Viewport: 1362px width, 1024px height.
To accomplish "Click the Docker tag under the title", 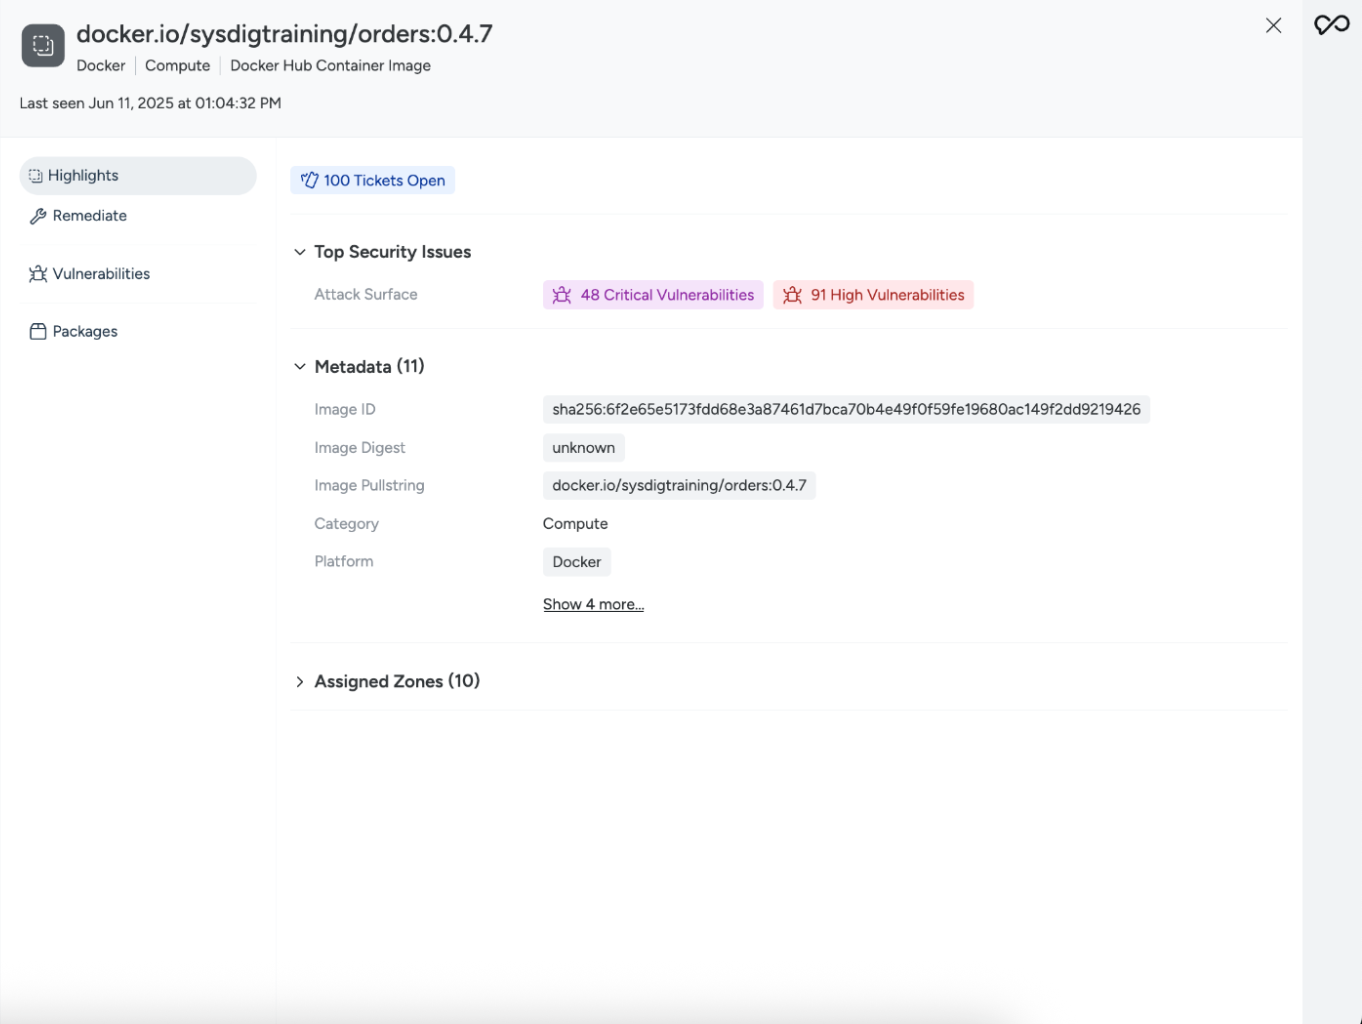I will tap(101, 66).
